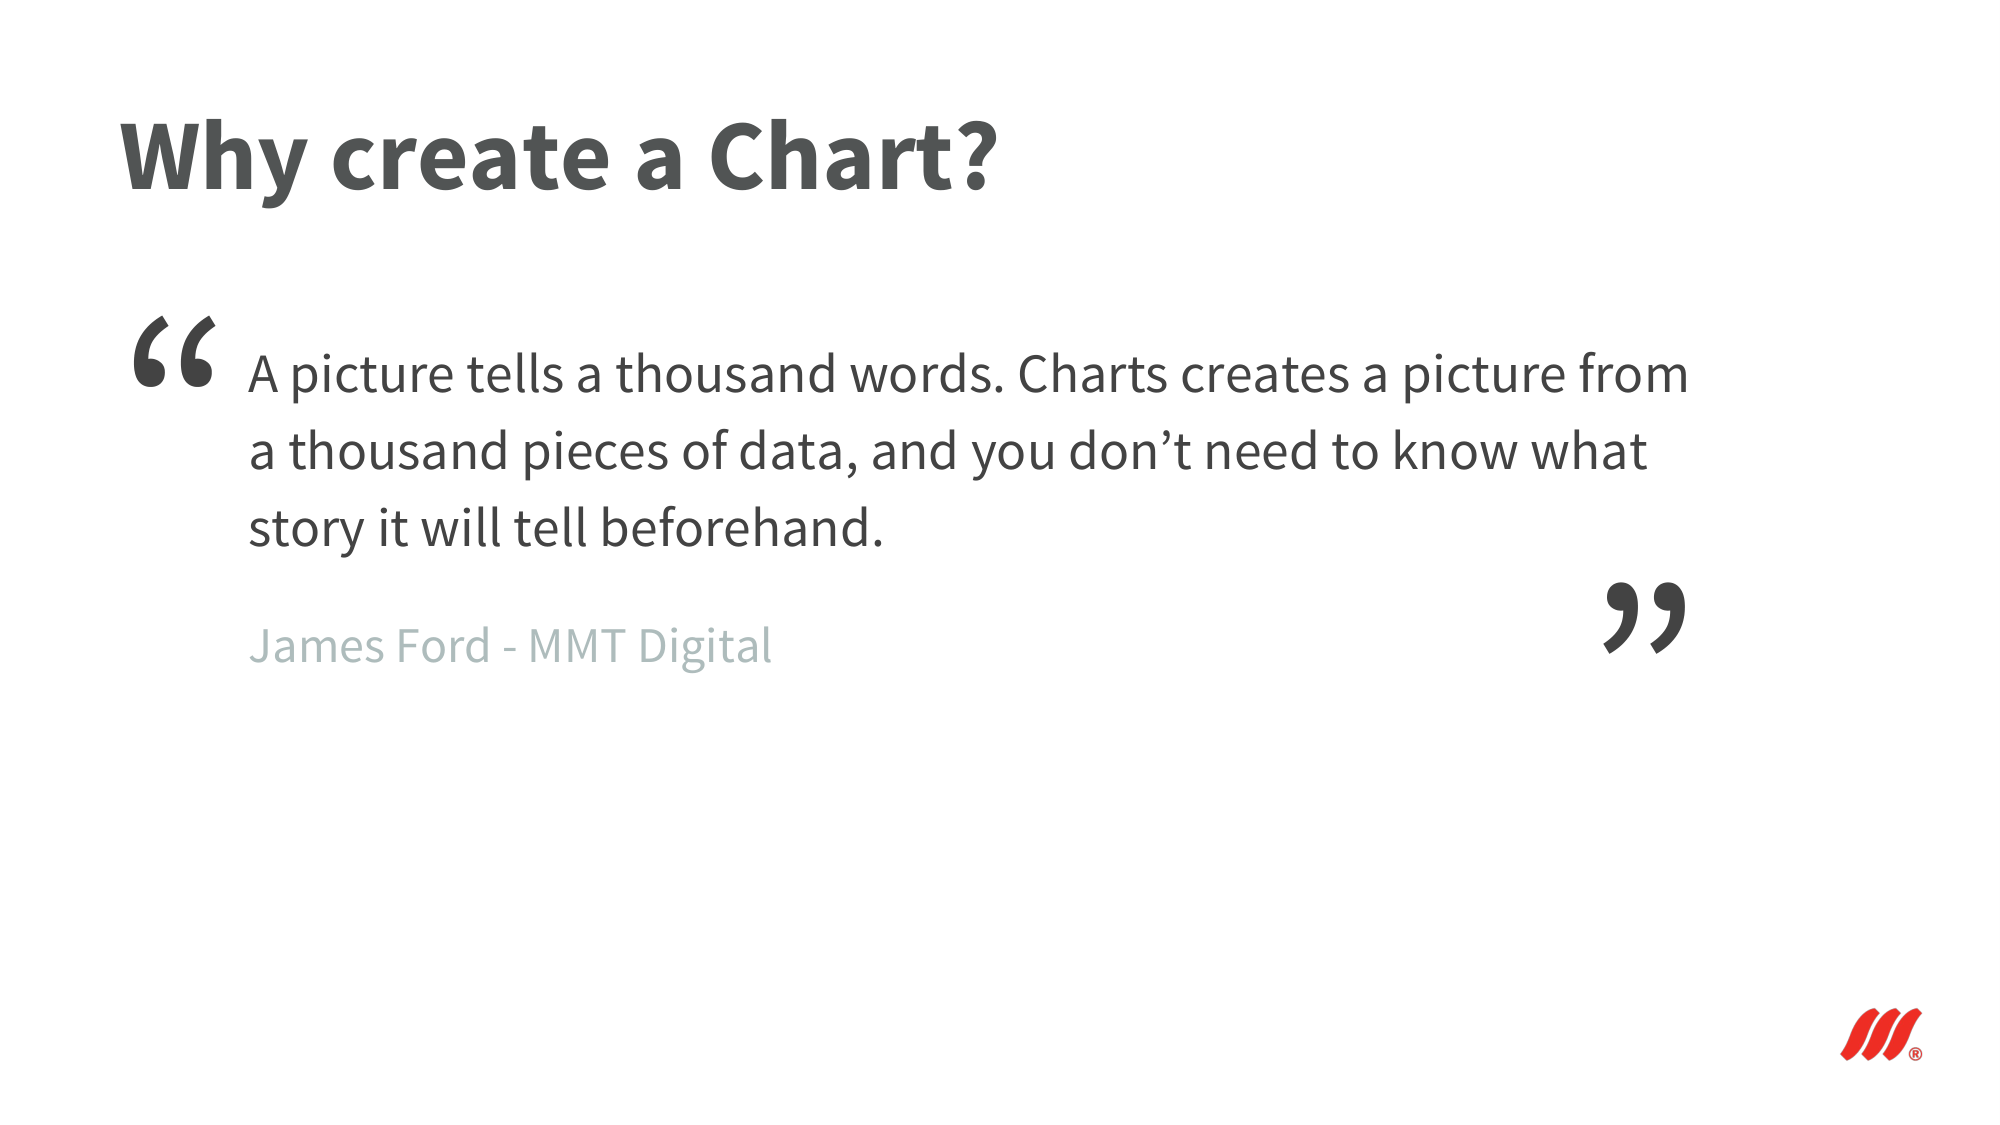Click the word 'data,' in the quote
The image size is (2000, 1125).
pos(798,451)
